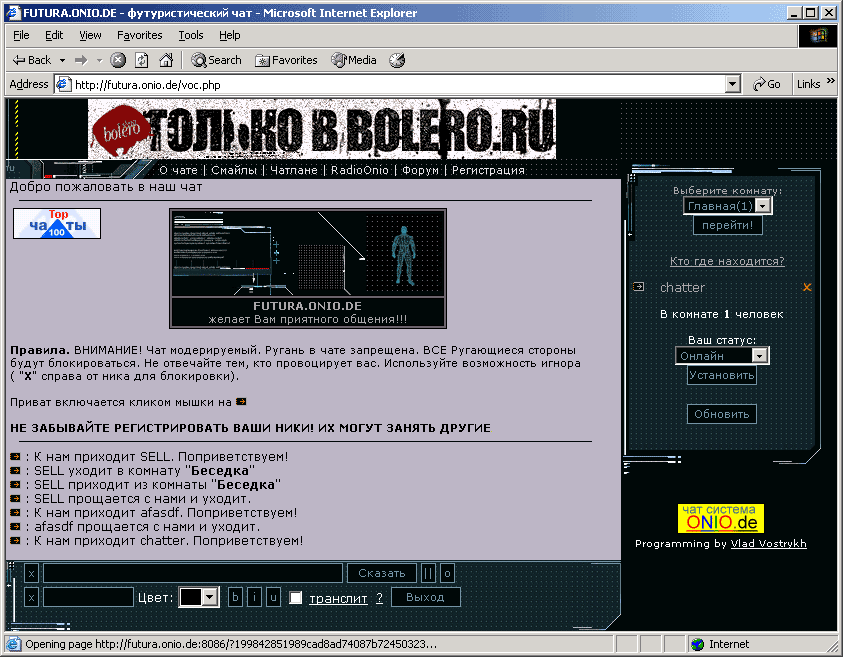843x657 pixels.
Task: Open the Главная(1) room dropdown
Action: coord(762,205)
